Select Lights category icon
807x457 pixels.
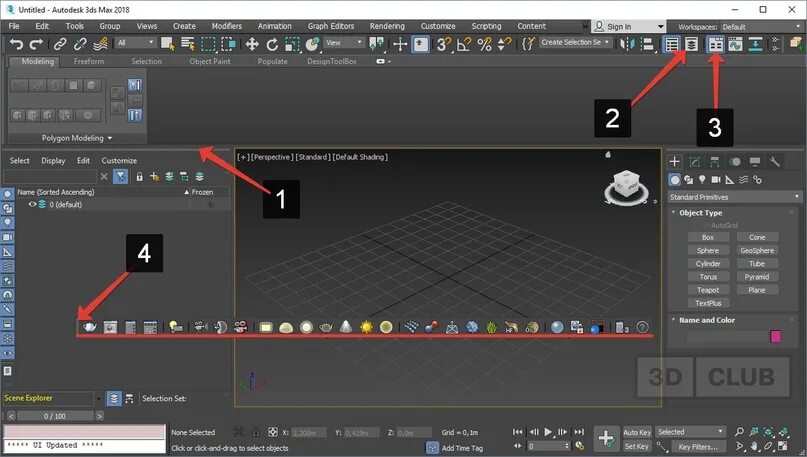point(702,180)
